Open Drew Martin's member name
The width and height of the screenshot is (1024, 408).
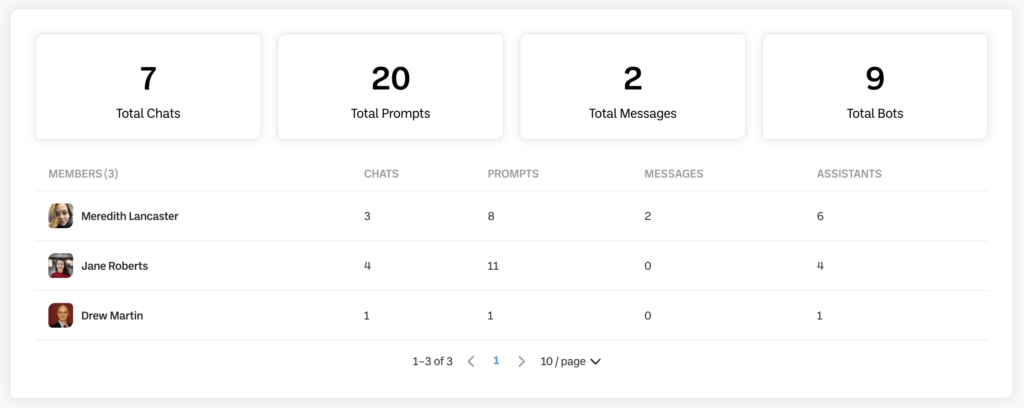click(x=112, y=316)
